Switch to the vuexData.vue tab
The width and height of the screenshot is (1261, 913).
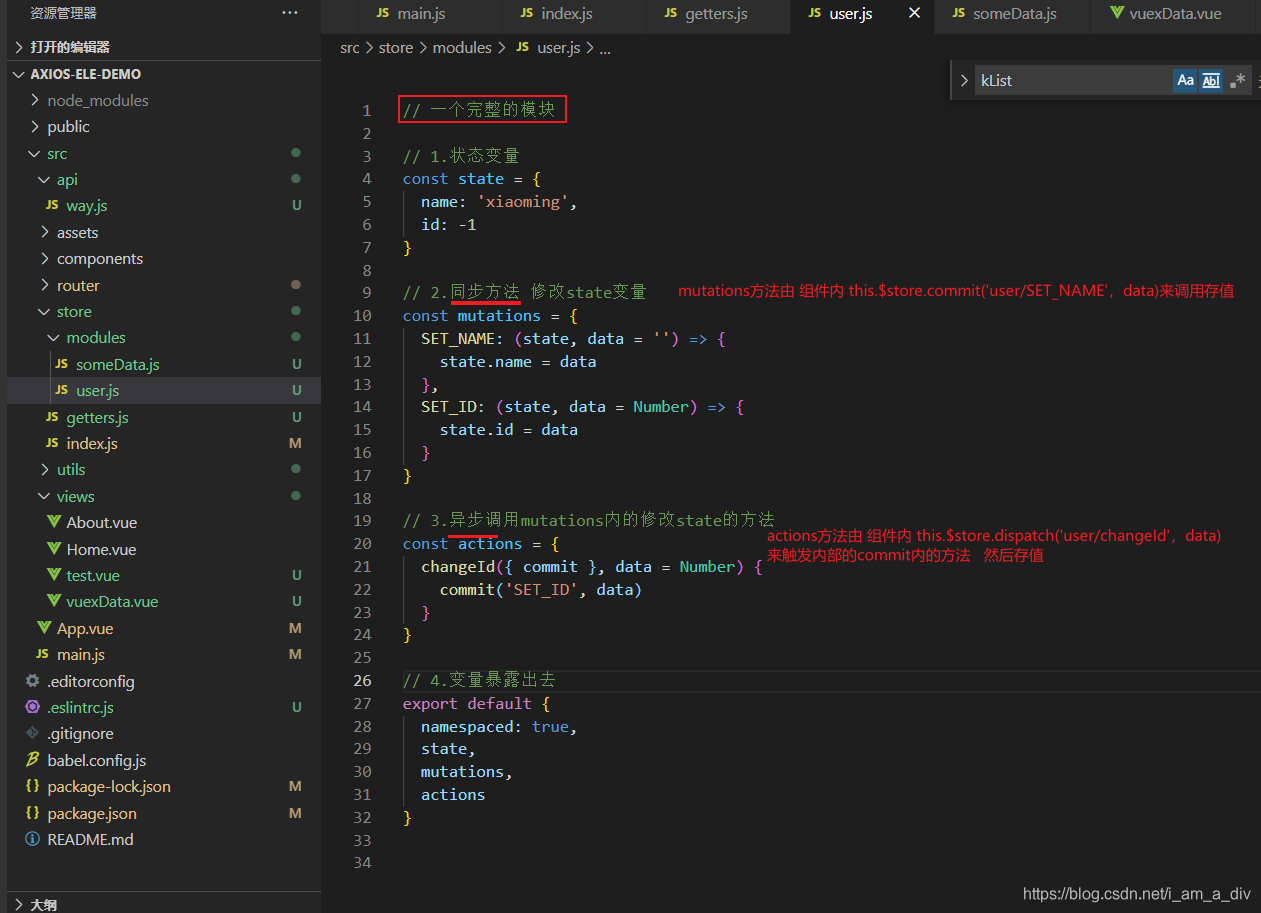tap(1174, 14)
